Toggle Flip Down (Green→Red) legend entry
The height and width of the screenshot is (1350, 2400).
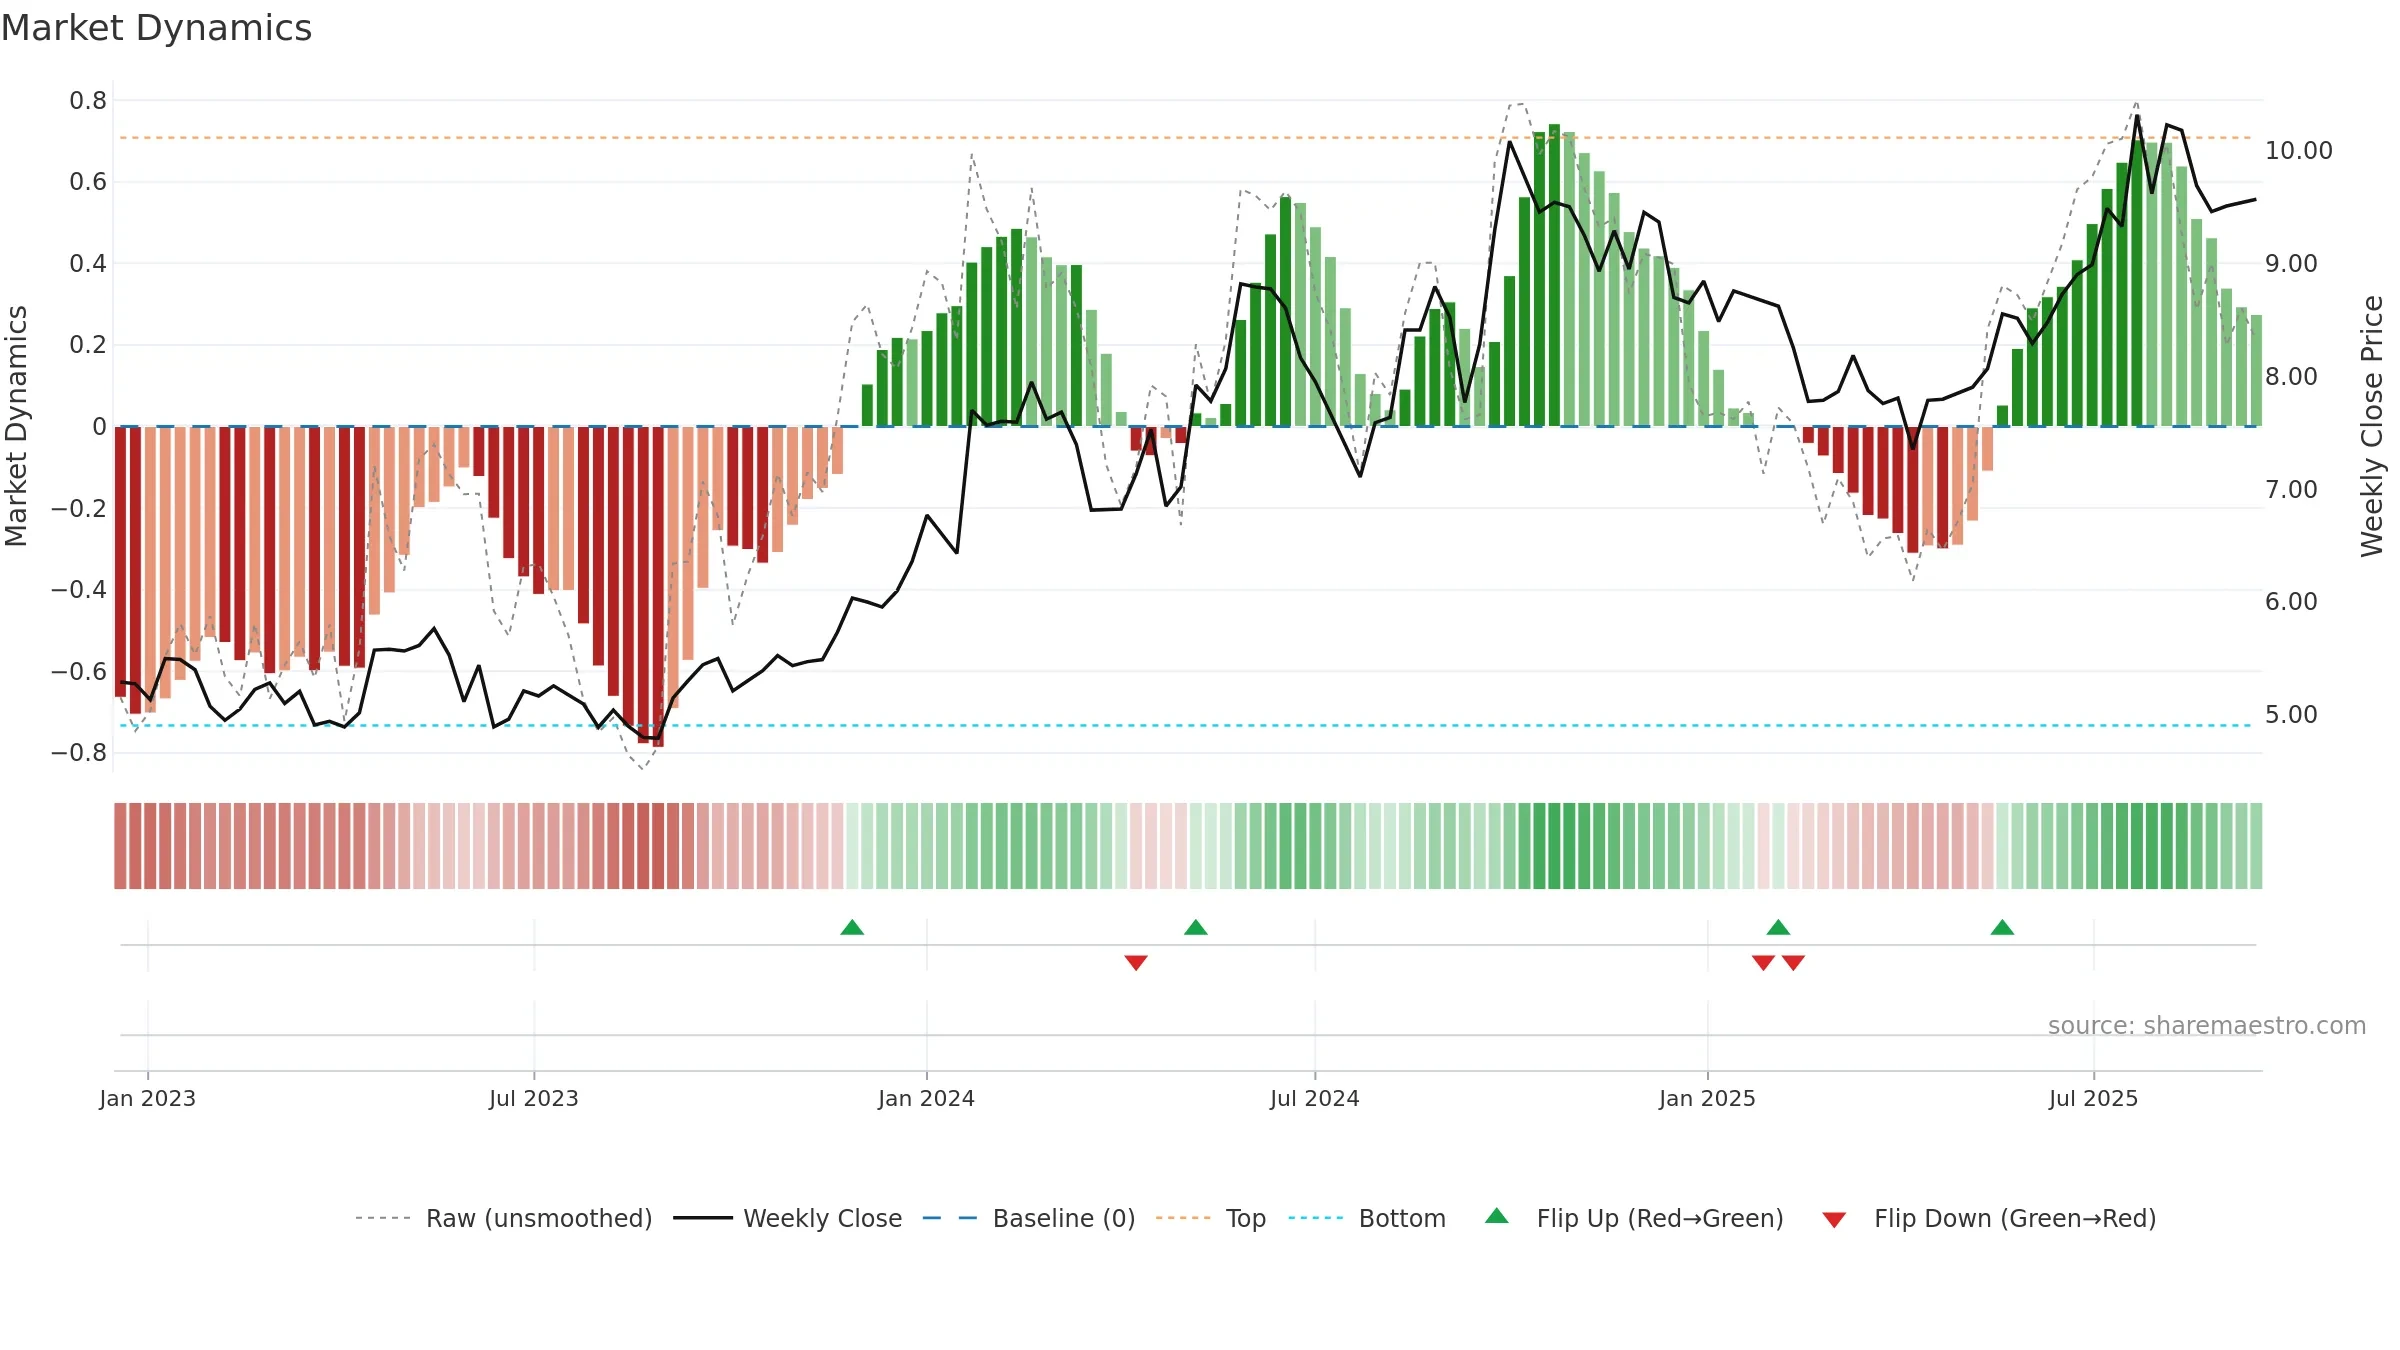click(1989, 1218)
